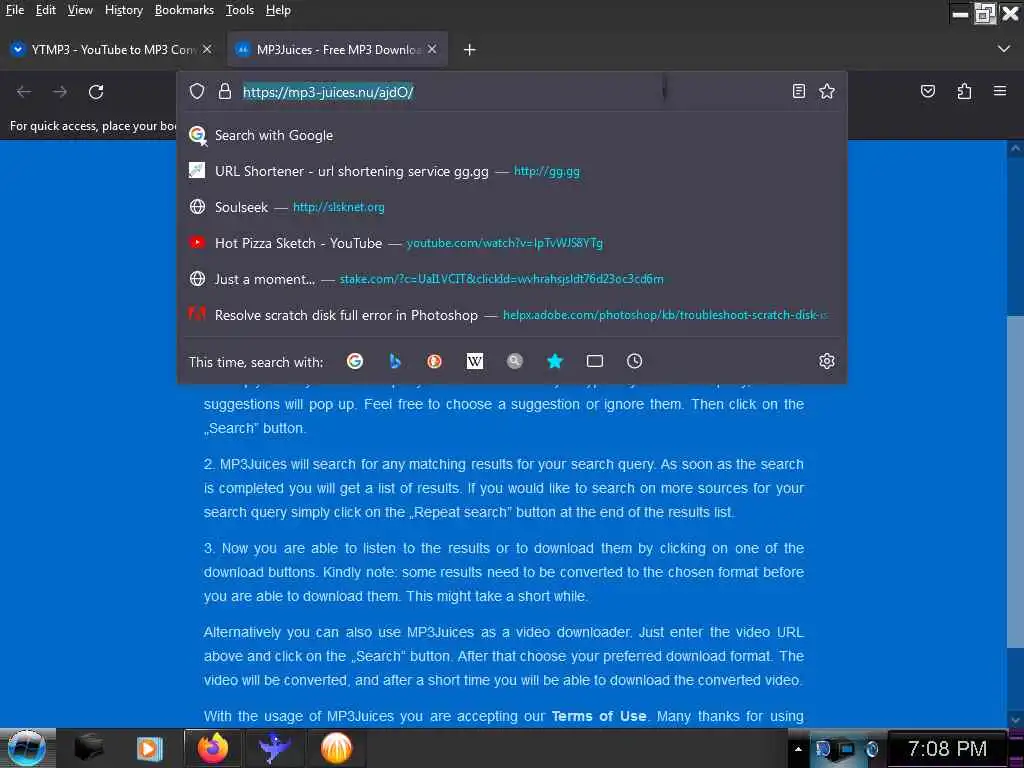Select Resolve scratch disk full error suggestion

click(512, 315)
